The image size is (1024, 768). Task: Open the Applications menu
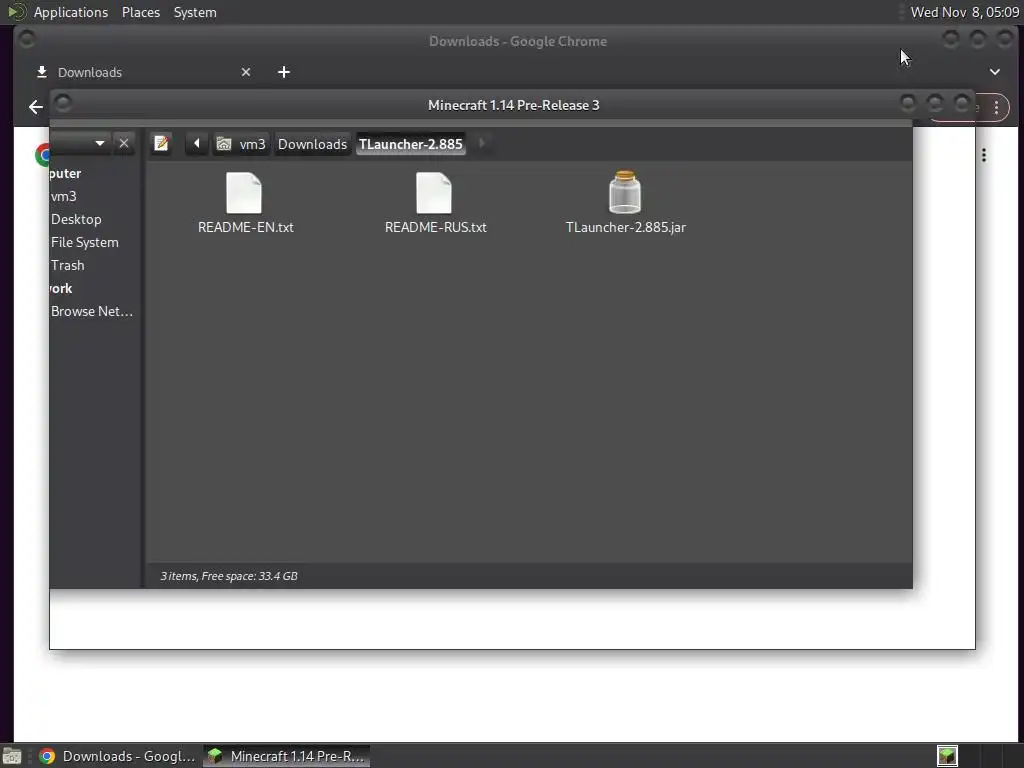(71, 12)
